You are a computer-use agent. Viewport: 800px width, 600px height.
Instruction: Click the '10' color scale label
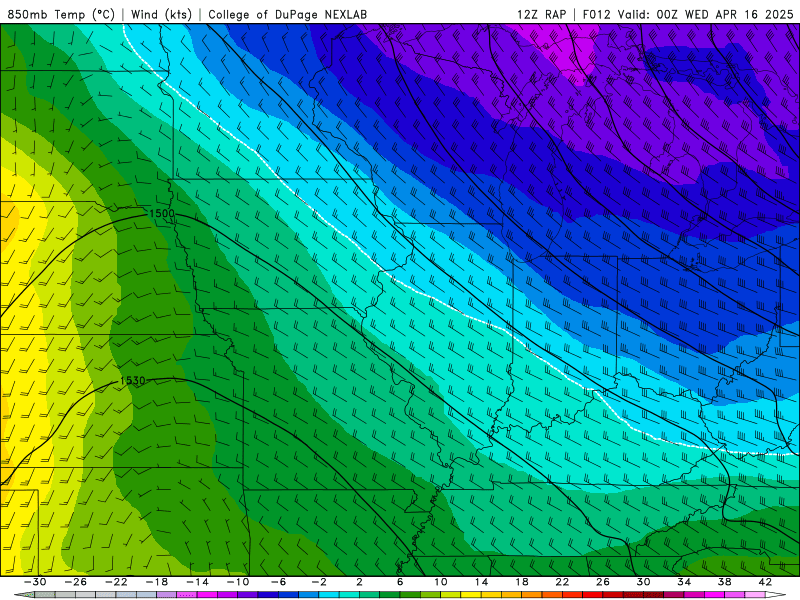point(440,582)
